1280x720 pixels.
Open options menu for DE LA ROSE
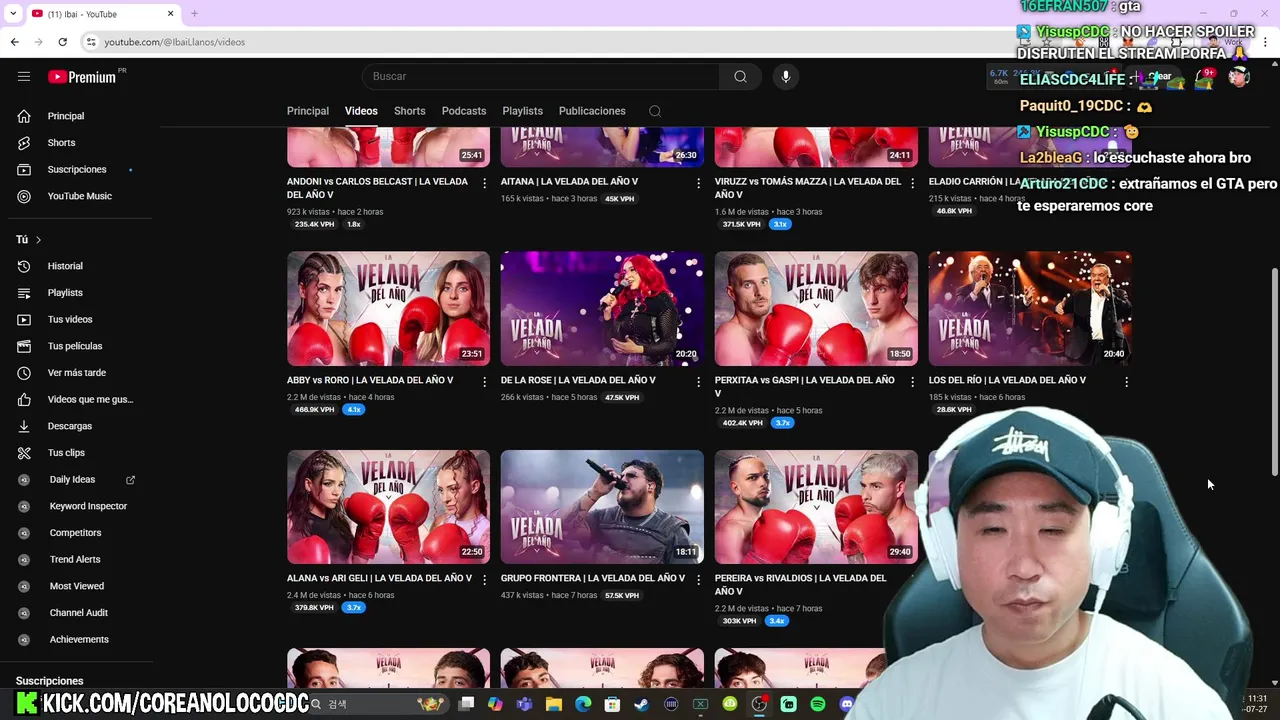(698, 382)
